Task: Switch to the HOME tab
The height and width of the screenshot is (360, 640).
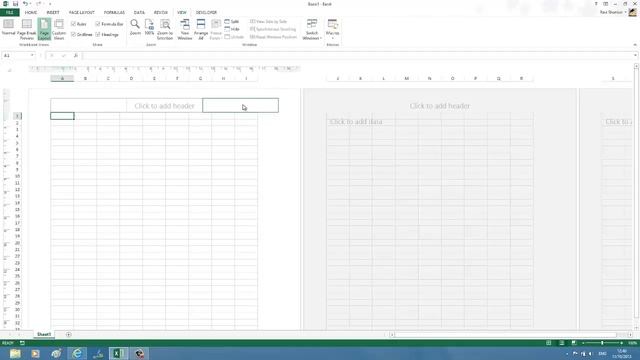Action: [x=31, y=13]
